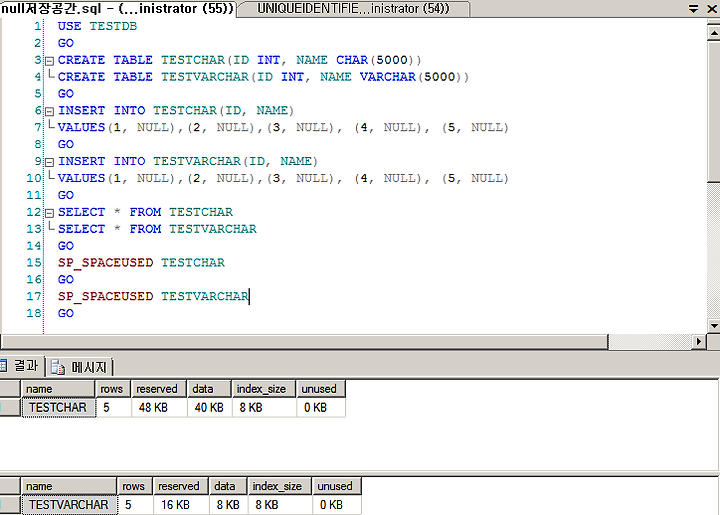
Task: Switch to the null저장공간.sql query tab
Action: pyautogui.click(x=118, y=8)
